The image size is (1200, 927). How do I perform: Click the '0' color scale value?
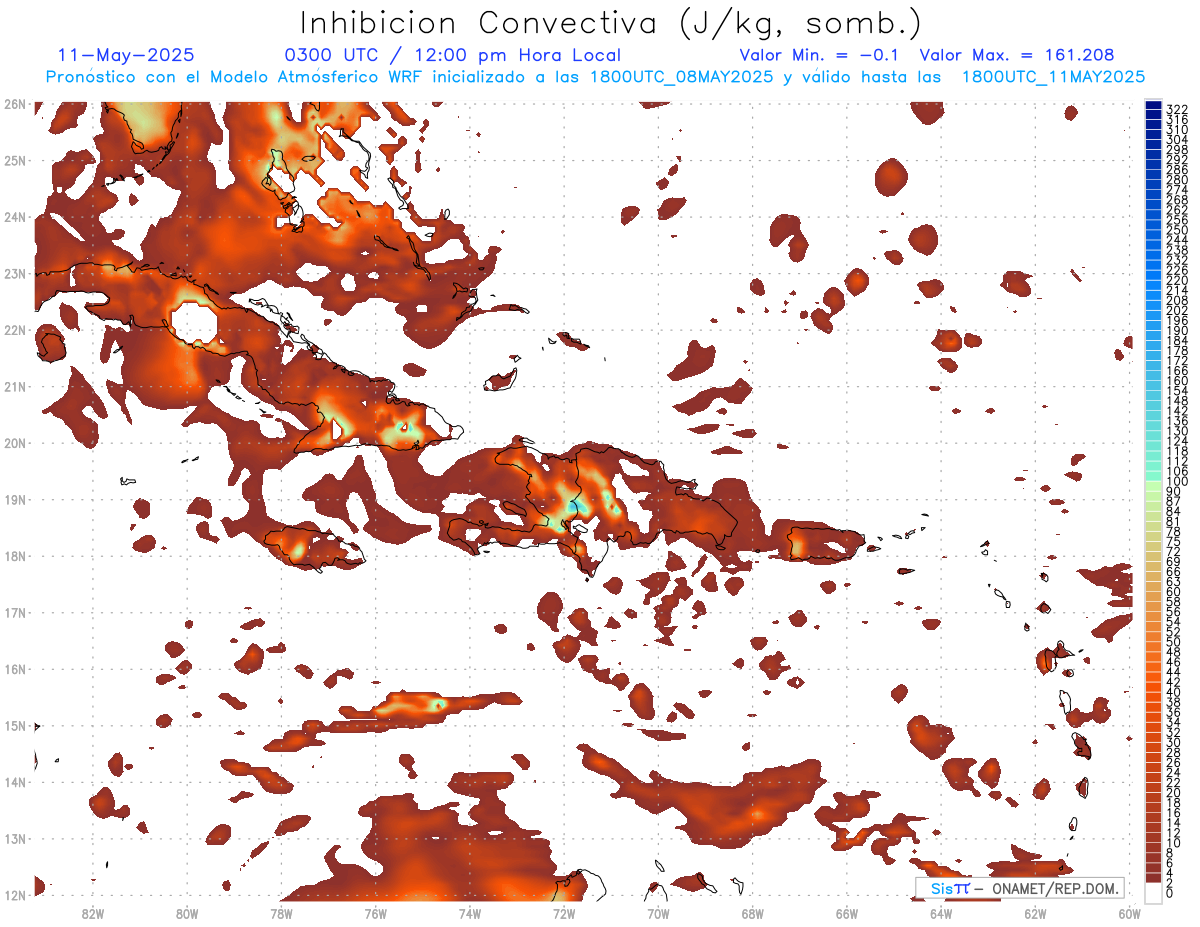(1170, 893)
